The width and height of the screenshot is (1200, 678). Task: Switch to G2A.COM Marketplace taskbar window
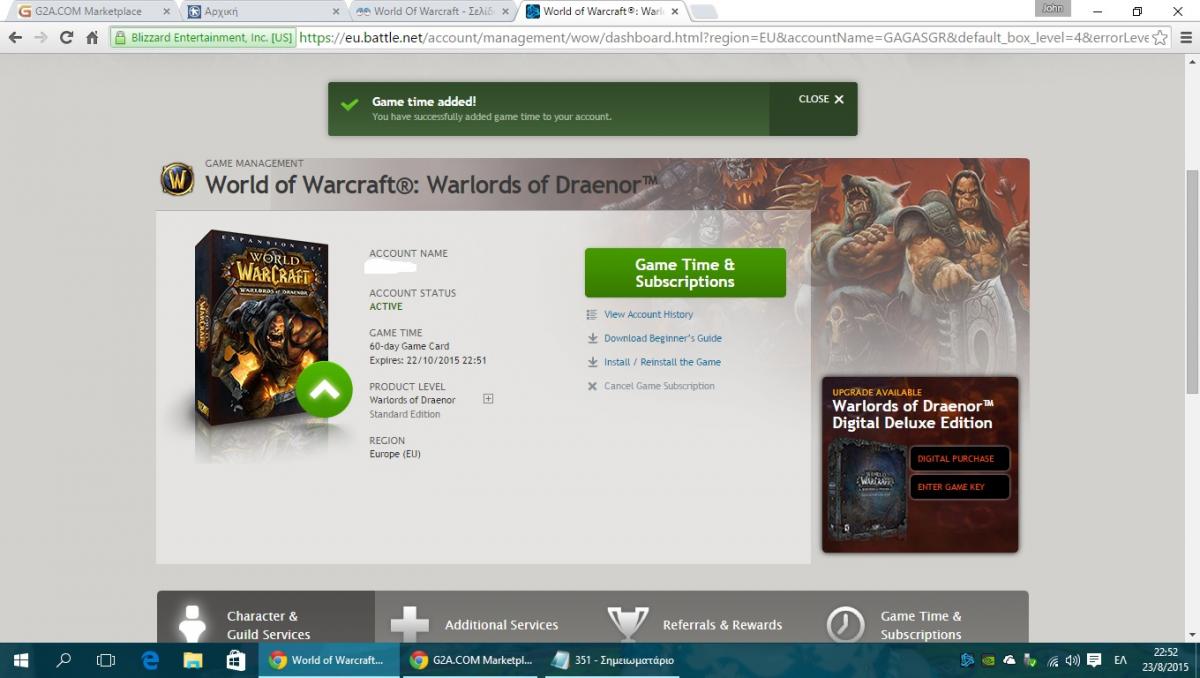[471, 660]
